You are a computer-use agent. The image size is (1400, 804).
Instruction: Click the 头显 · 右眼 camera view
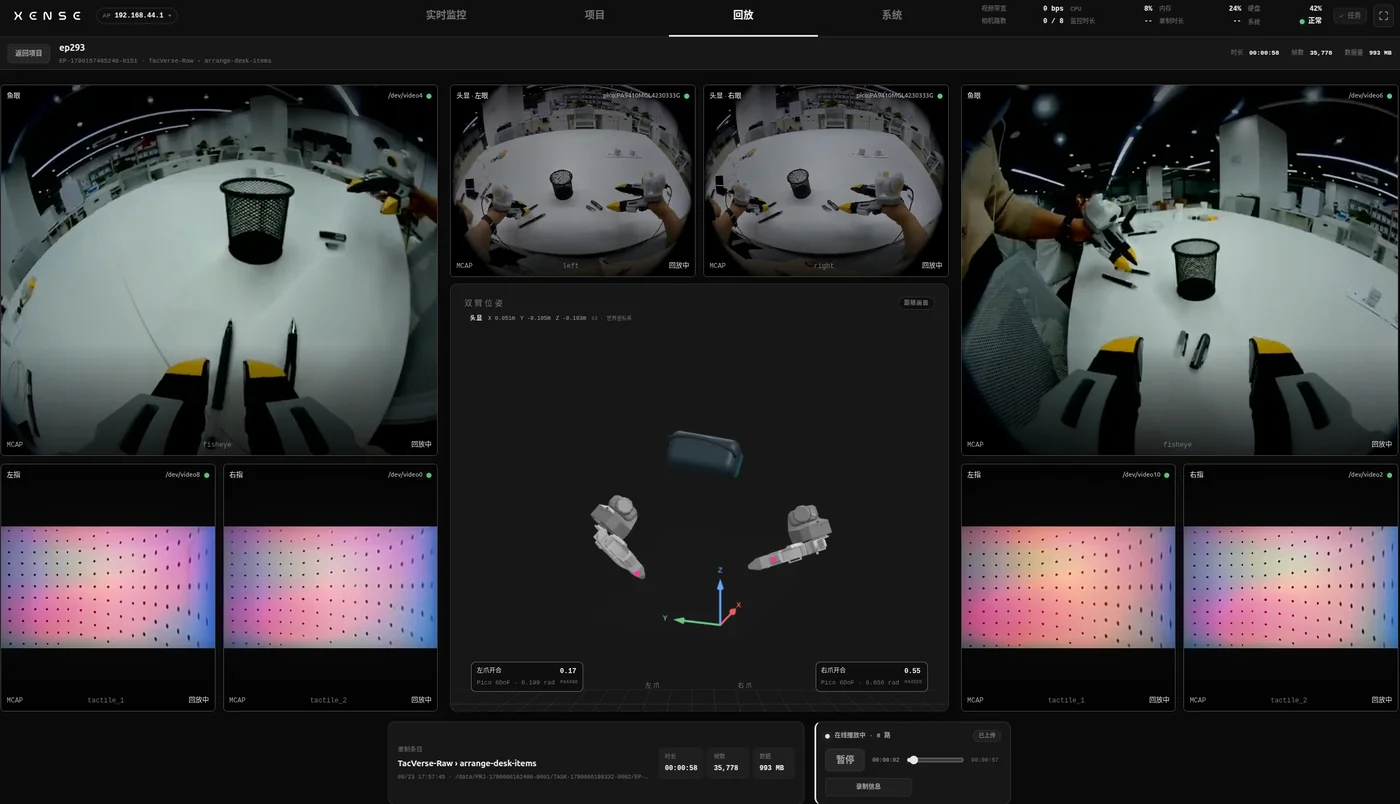point(826,180)
